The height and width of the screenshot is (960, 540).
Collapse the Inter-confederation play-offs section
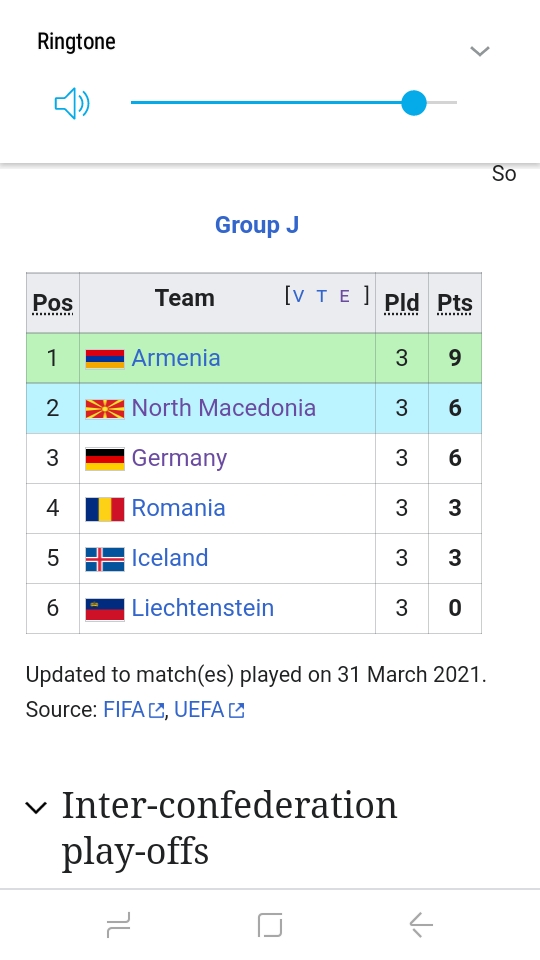(x=36, y=808)
